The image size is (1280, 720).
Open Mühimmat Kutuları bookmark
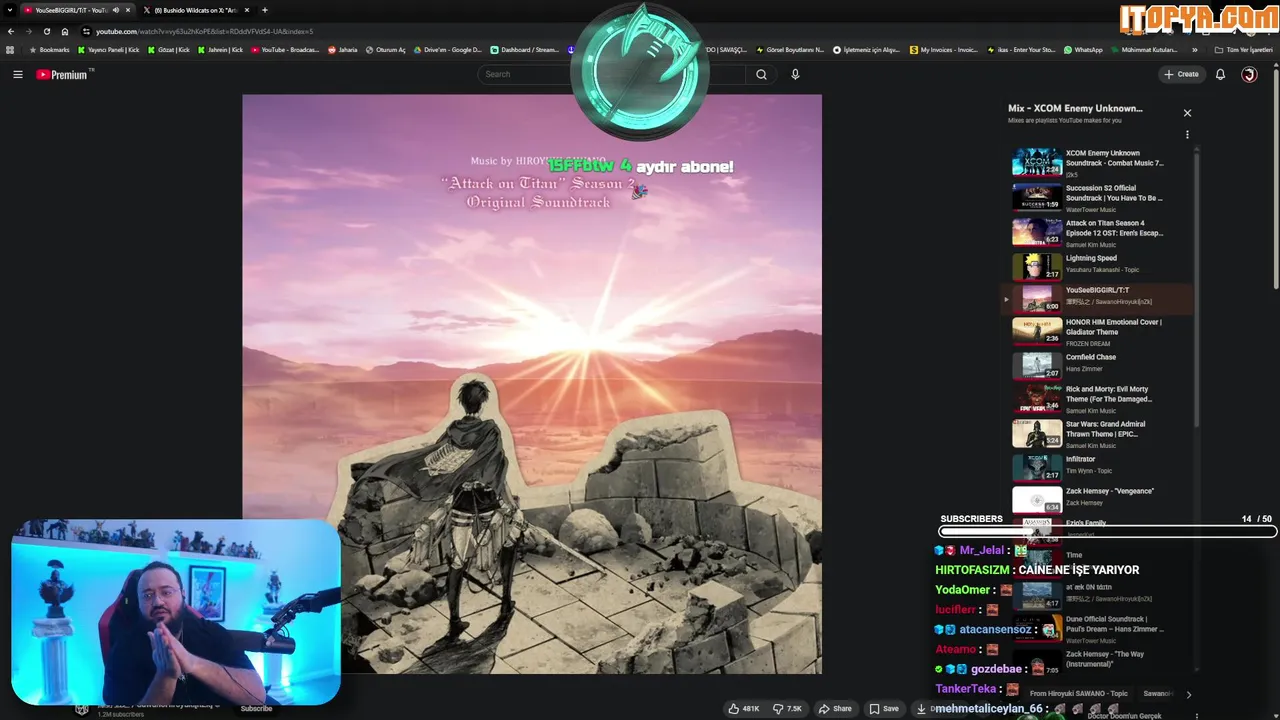pyautogui.click(x=1144, y=49)
